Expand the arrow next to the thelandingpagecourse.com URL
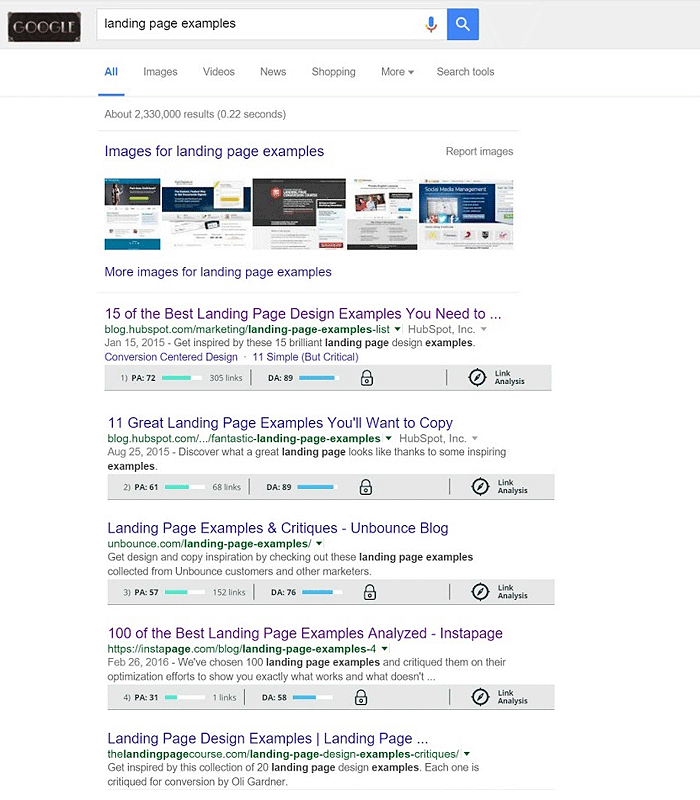 pyautogui.click(x=467, y=754)
